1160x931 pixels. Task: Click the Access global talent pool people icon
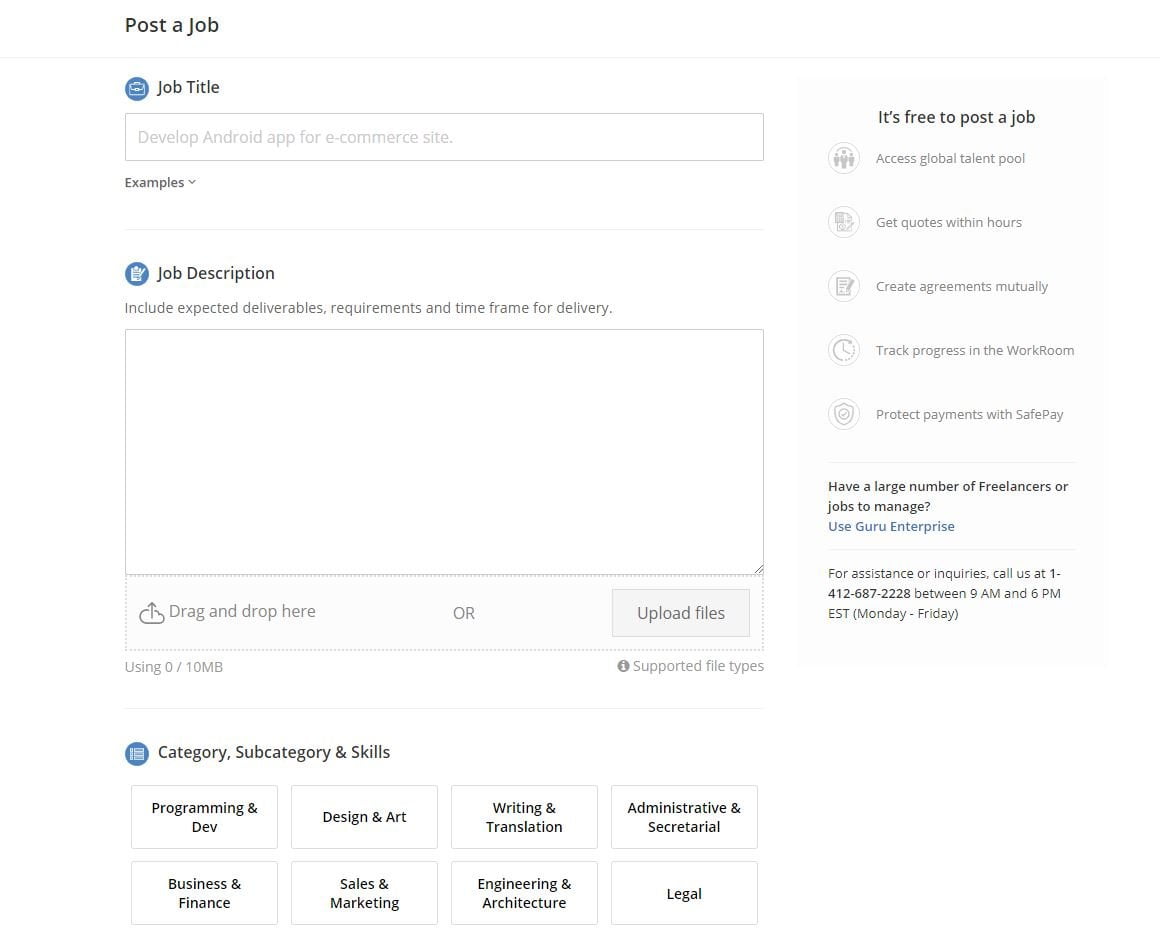(x=843, y=158)
